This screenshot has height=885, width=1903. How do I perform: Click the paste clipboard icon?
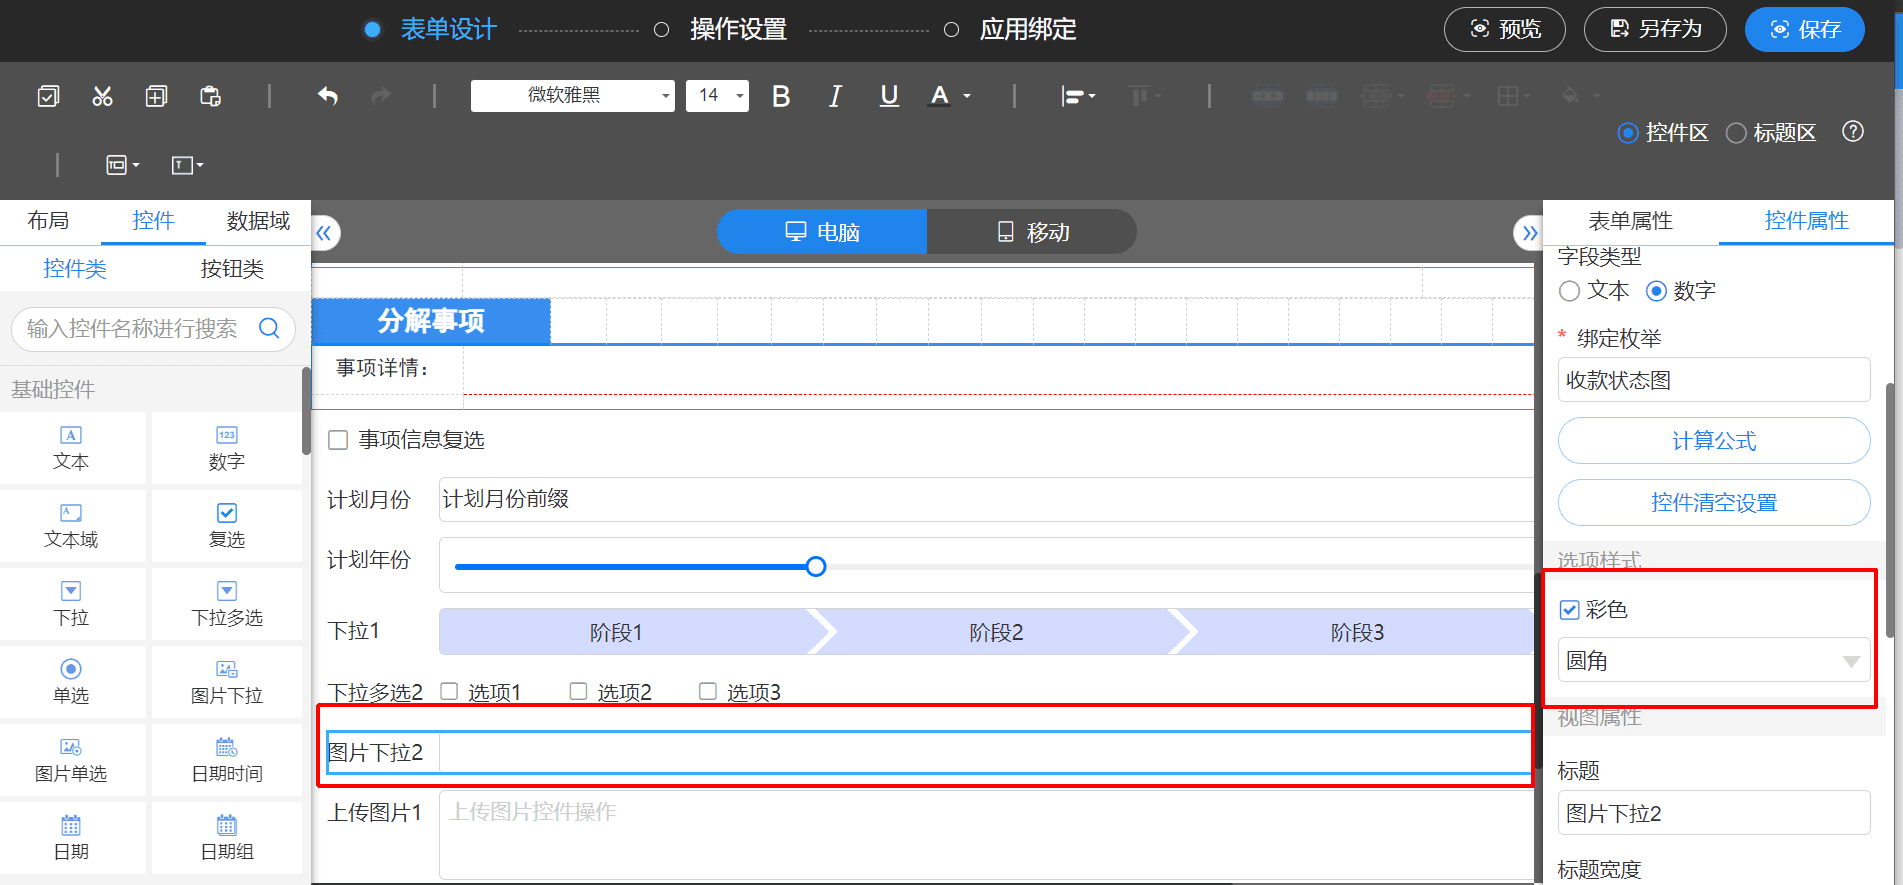click(x=210, y=96)
